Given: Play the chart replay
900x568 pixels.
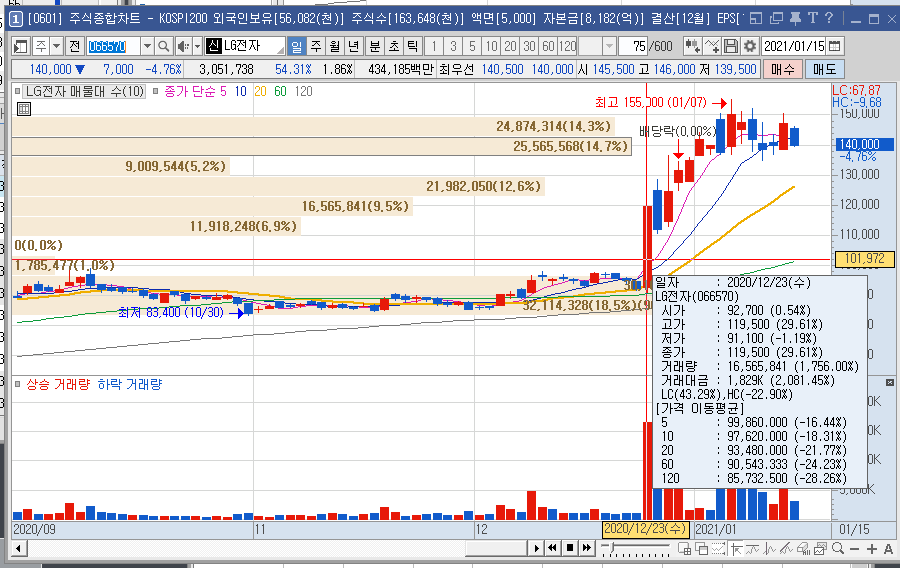Looking at the screenshot, I should [536, 548].
